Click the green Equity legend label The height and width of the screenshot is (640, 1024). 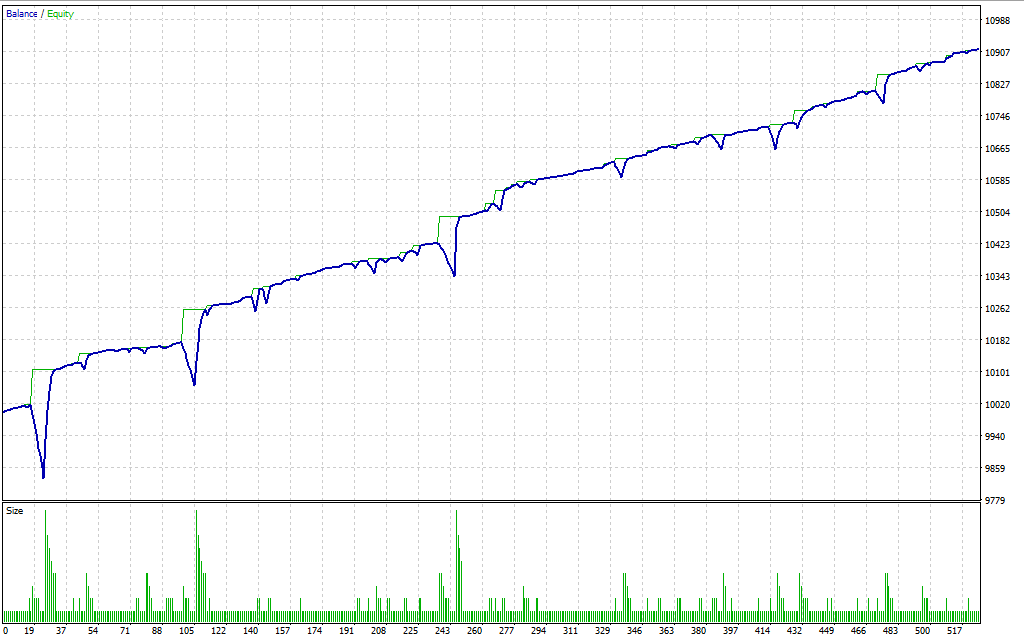pyautogui.click(x=60, y=14)
